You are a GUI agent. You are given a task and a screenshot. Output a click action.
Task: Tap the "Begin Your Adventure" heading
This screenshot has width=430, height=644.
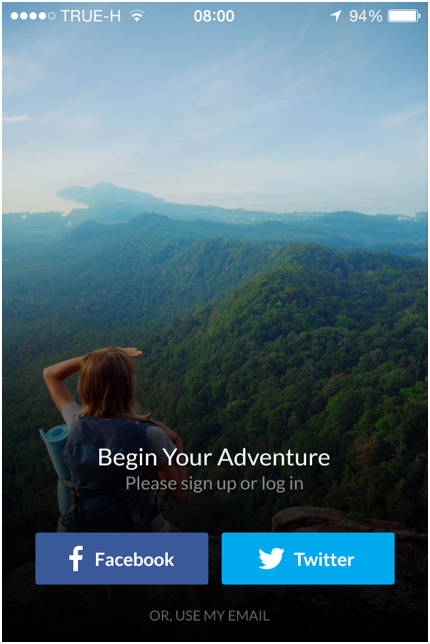click(x=214, y=457)
